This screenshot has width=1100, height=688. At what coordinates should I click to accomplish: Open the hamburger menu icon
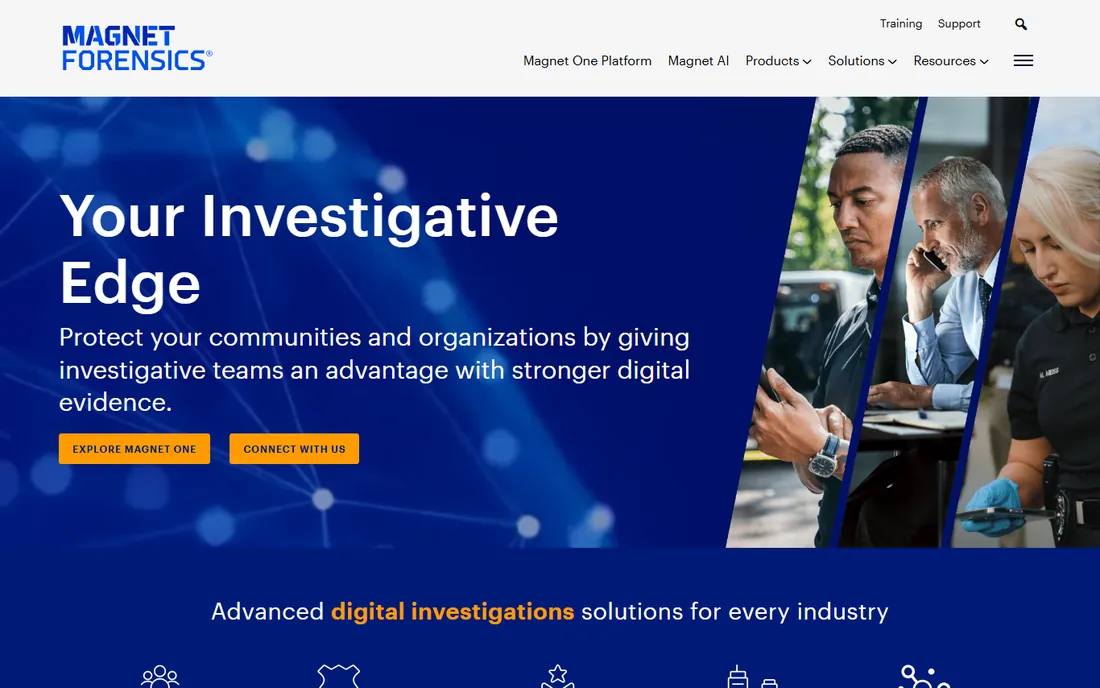1023,61
